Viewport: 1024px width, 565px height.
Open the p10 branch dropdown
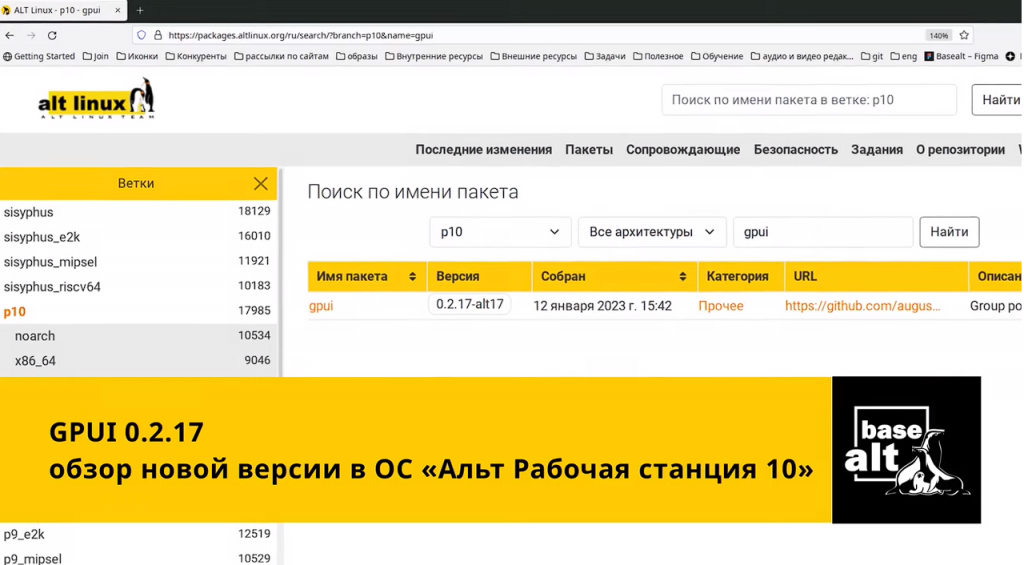pos(500,232)
